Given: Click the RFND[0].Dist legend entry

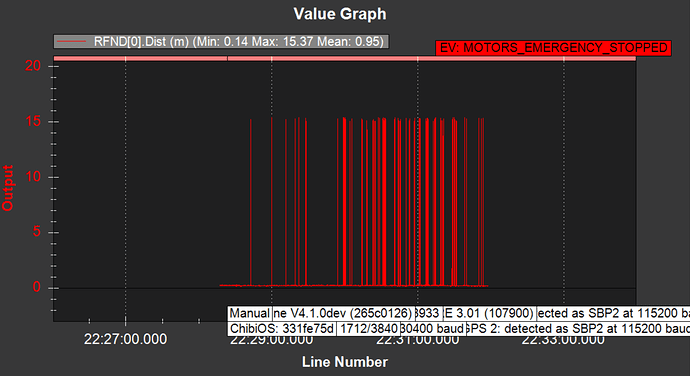Looking at the screenshot, I should pos(221,41).
